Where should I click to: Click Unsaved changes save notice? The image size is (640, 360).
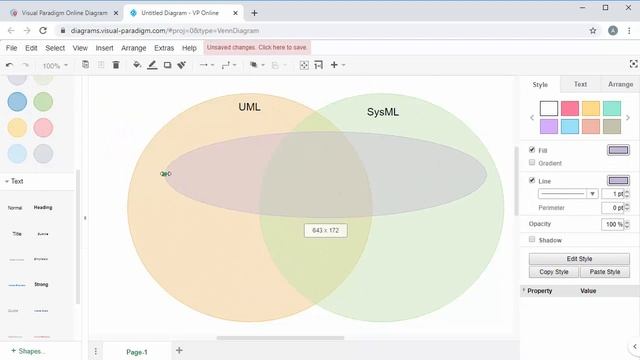(x=257, y=47)
